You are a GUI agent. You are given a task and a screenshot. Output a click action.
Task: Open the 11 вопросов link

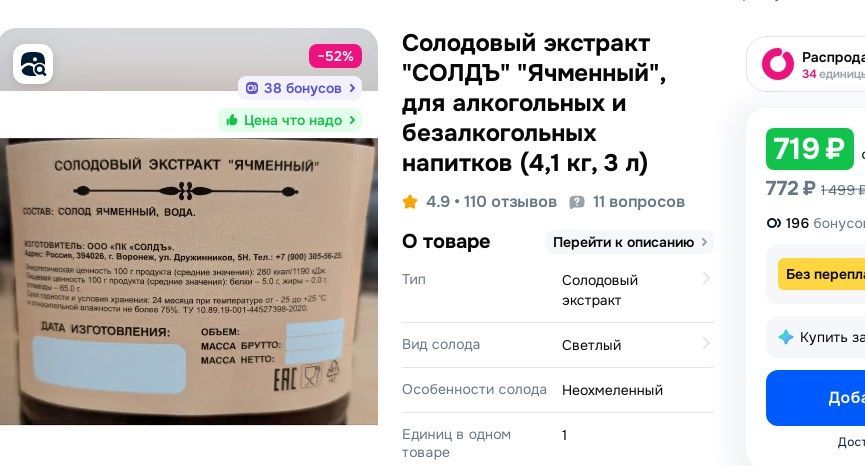[639, 202]
